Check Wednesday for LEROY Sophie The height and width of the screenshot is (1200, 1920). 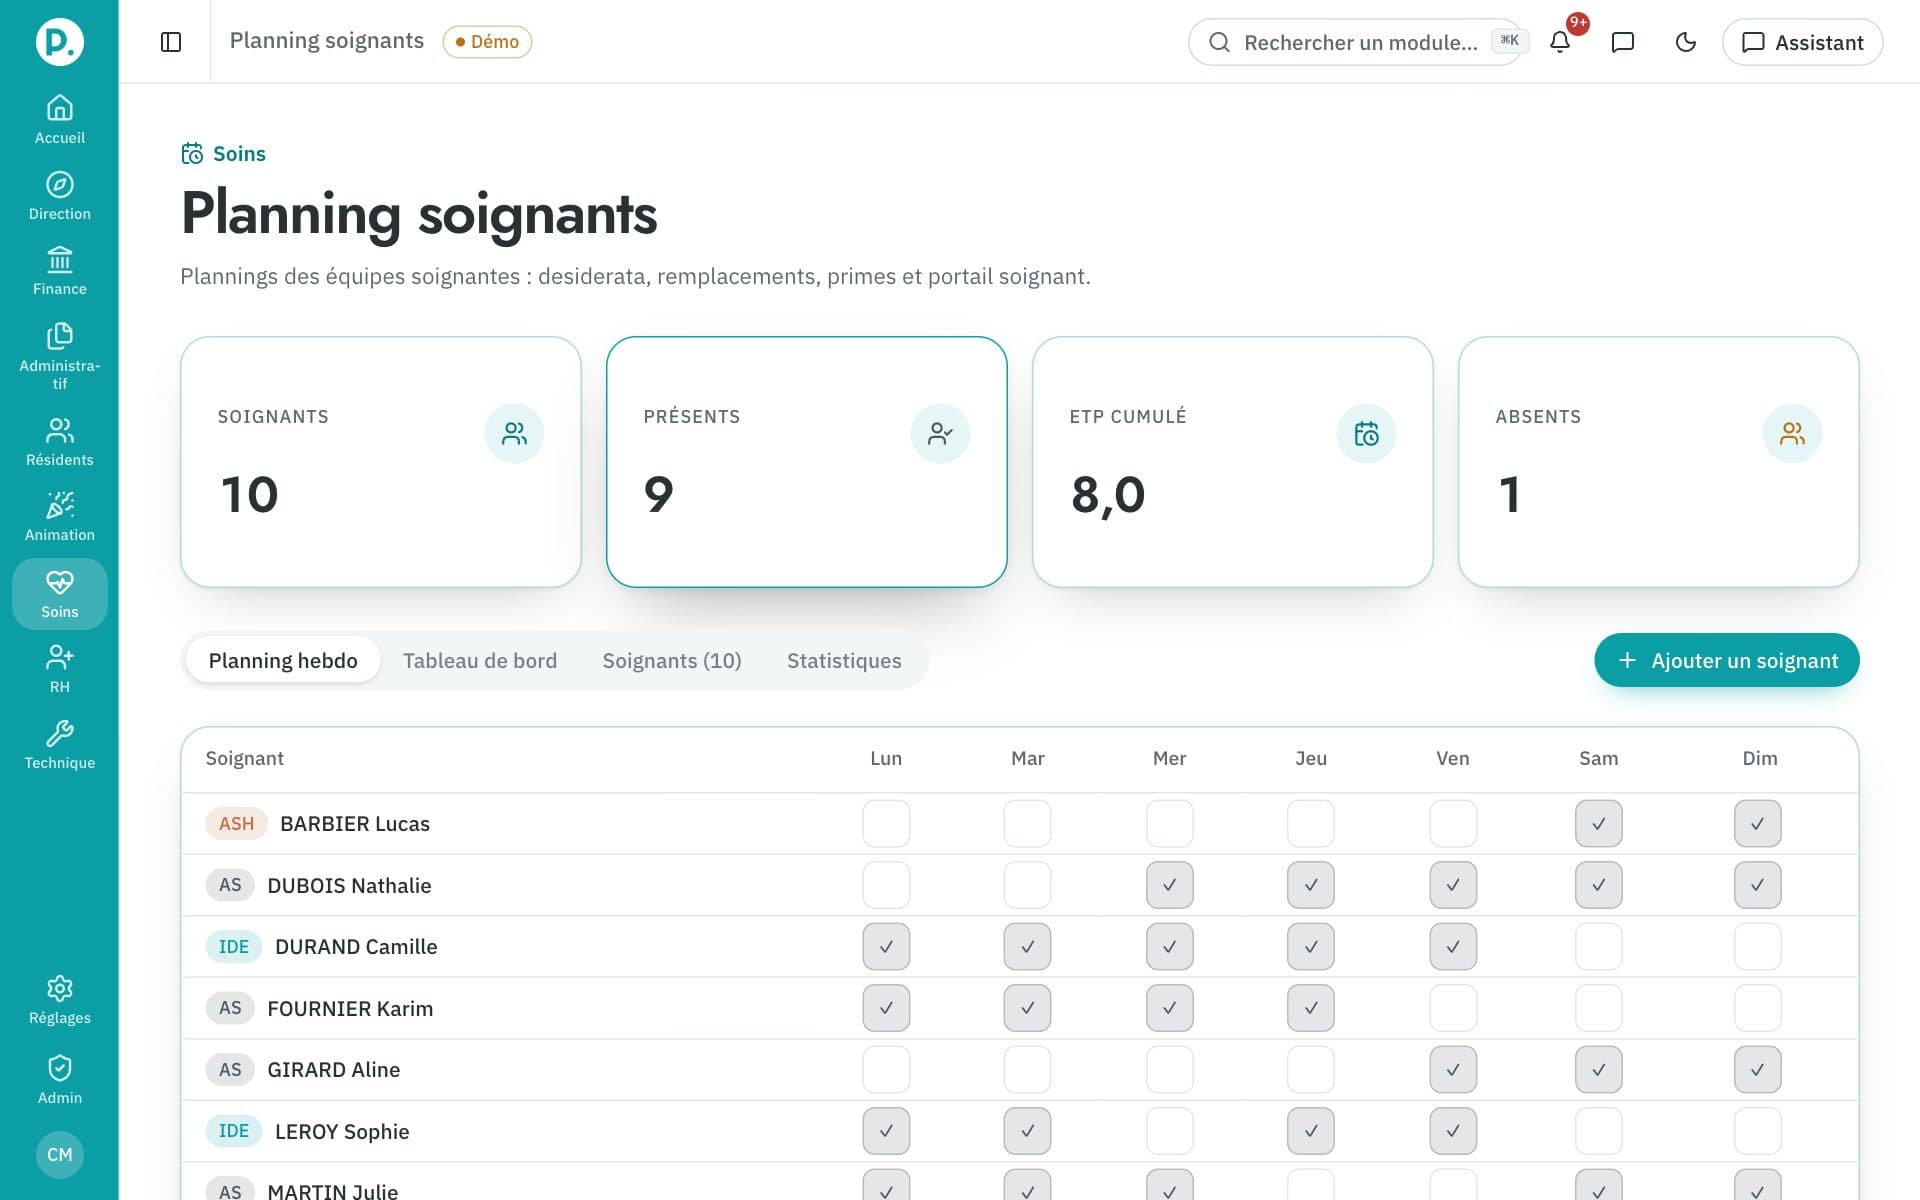click(1170, 1131)
